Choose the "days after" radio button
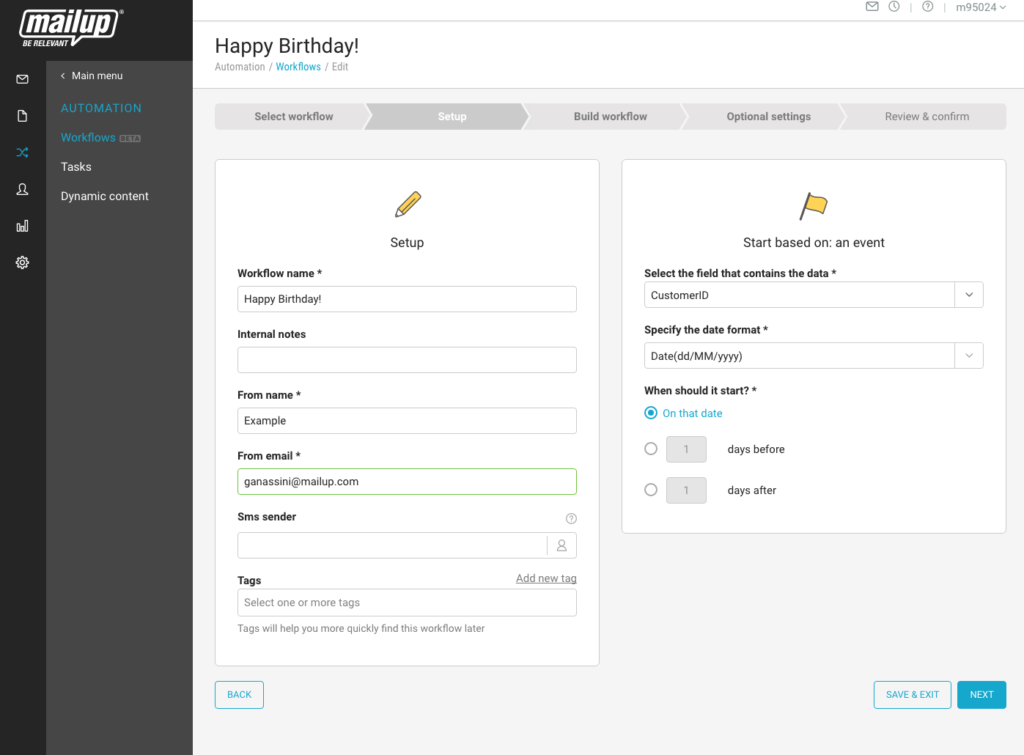1024x755 pixels. (x=651, y=490)
